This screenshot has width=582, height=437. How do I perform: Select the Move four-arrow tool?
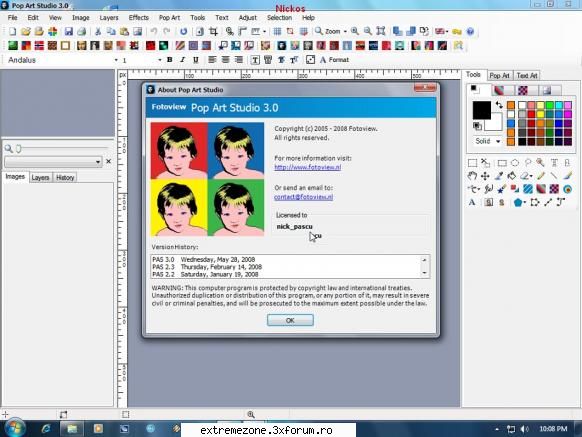[485, 176]
